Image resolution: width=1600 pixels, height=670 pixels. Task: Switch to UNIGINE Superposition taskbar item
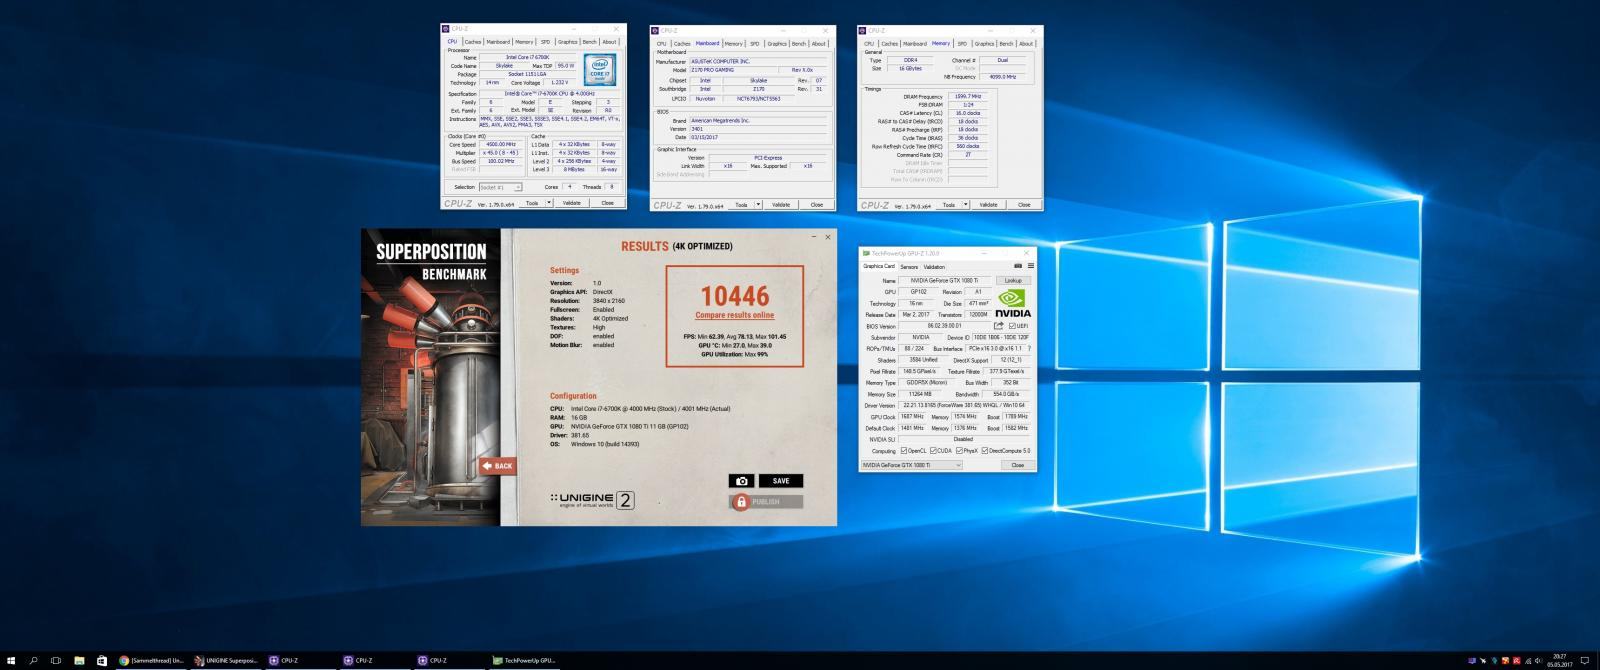coord(227,660)
